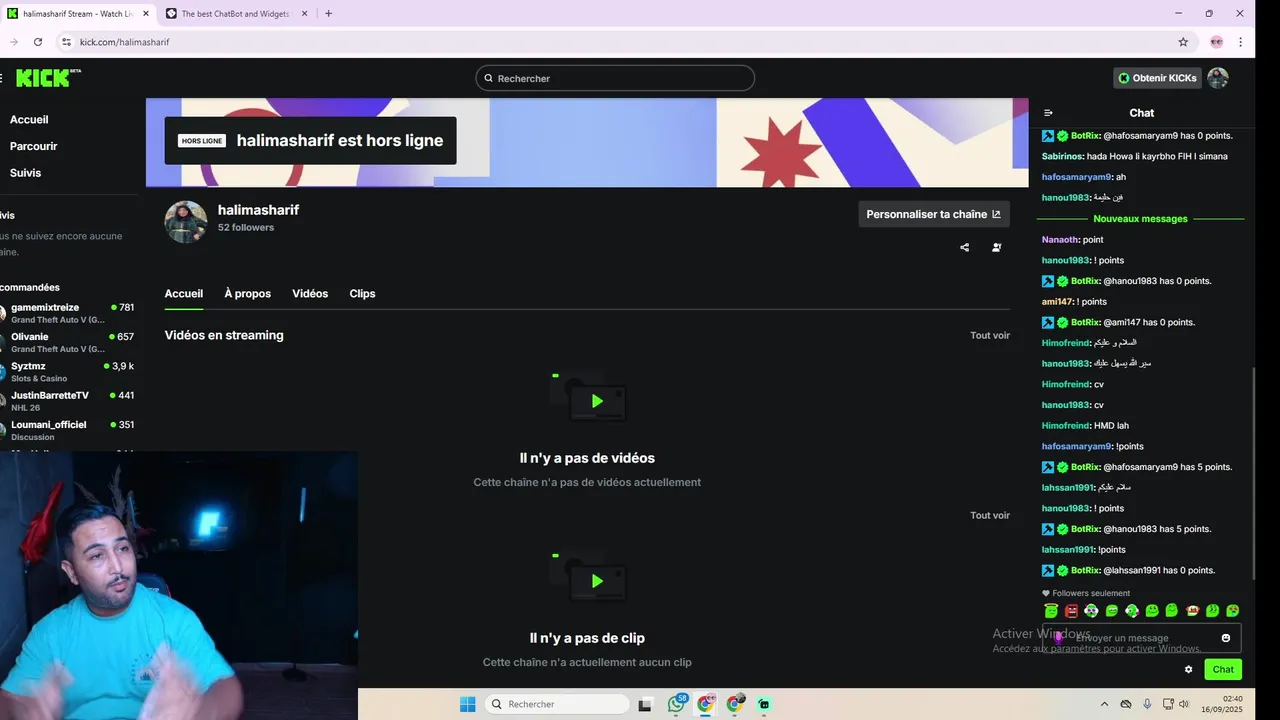The height and width of the screenshot is (720, 1280).
Task: Click the halimasharif profile picture
Action: click(x=186, y=222)
